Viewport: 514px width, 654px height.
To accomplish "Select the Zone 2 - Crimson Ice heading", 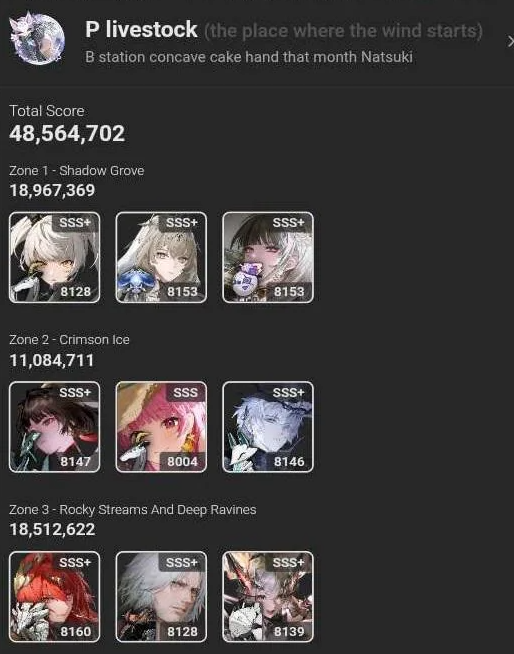I will [69, 340].
